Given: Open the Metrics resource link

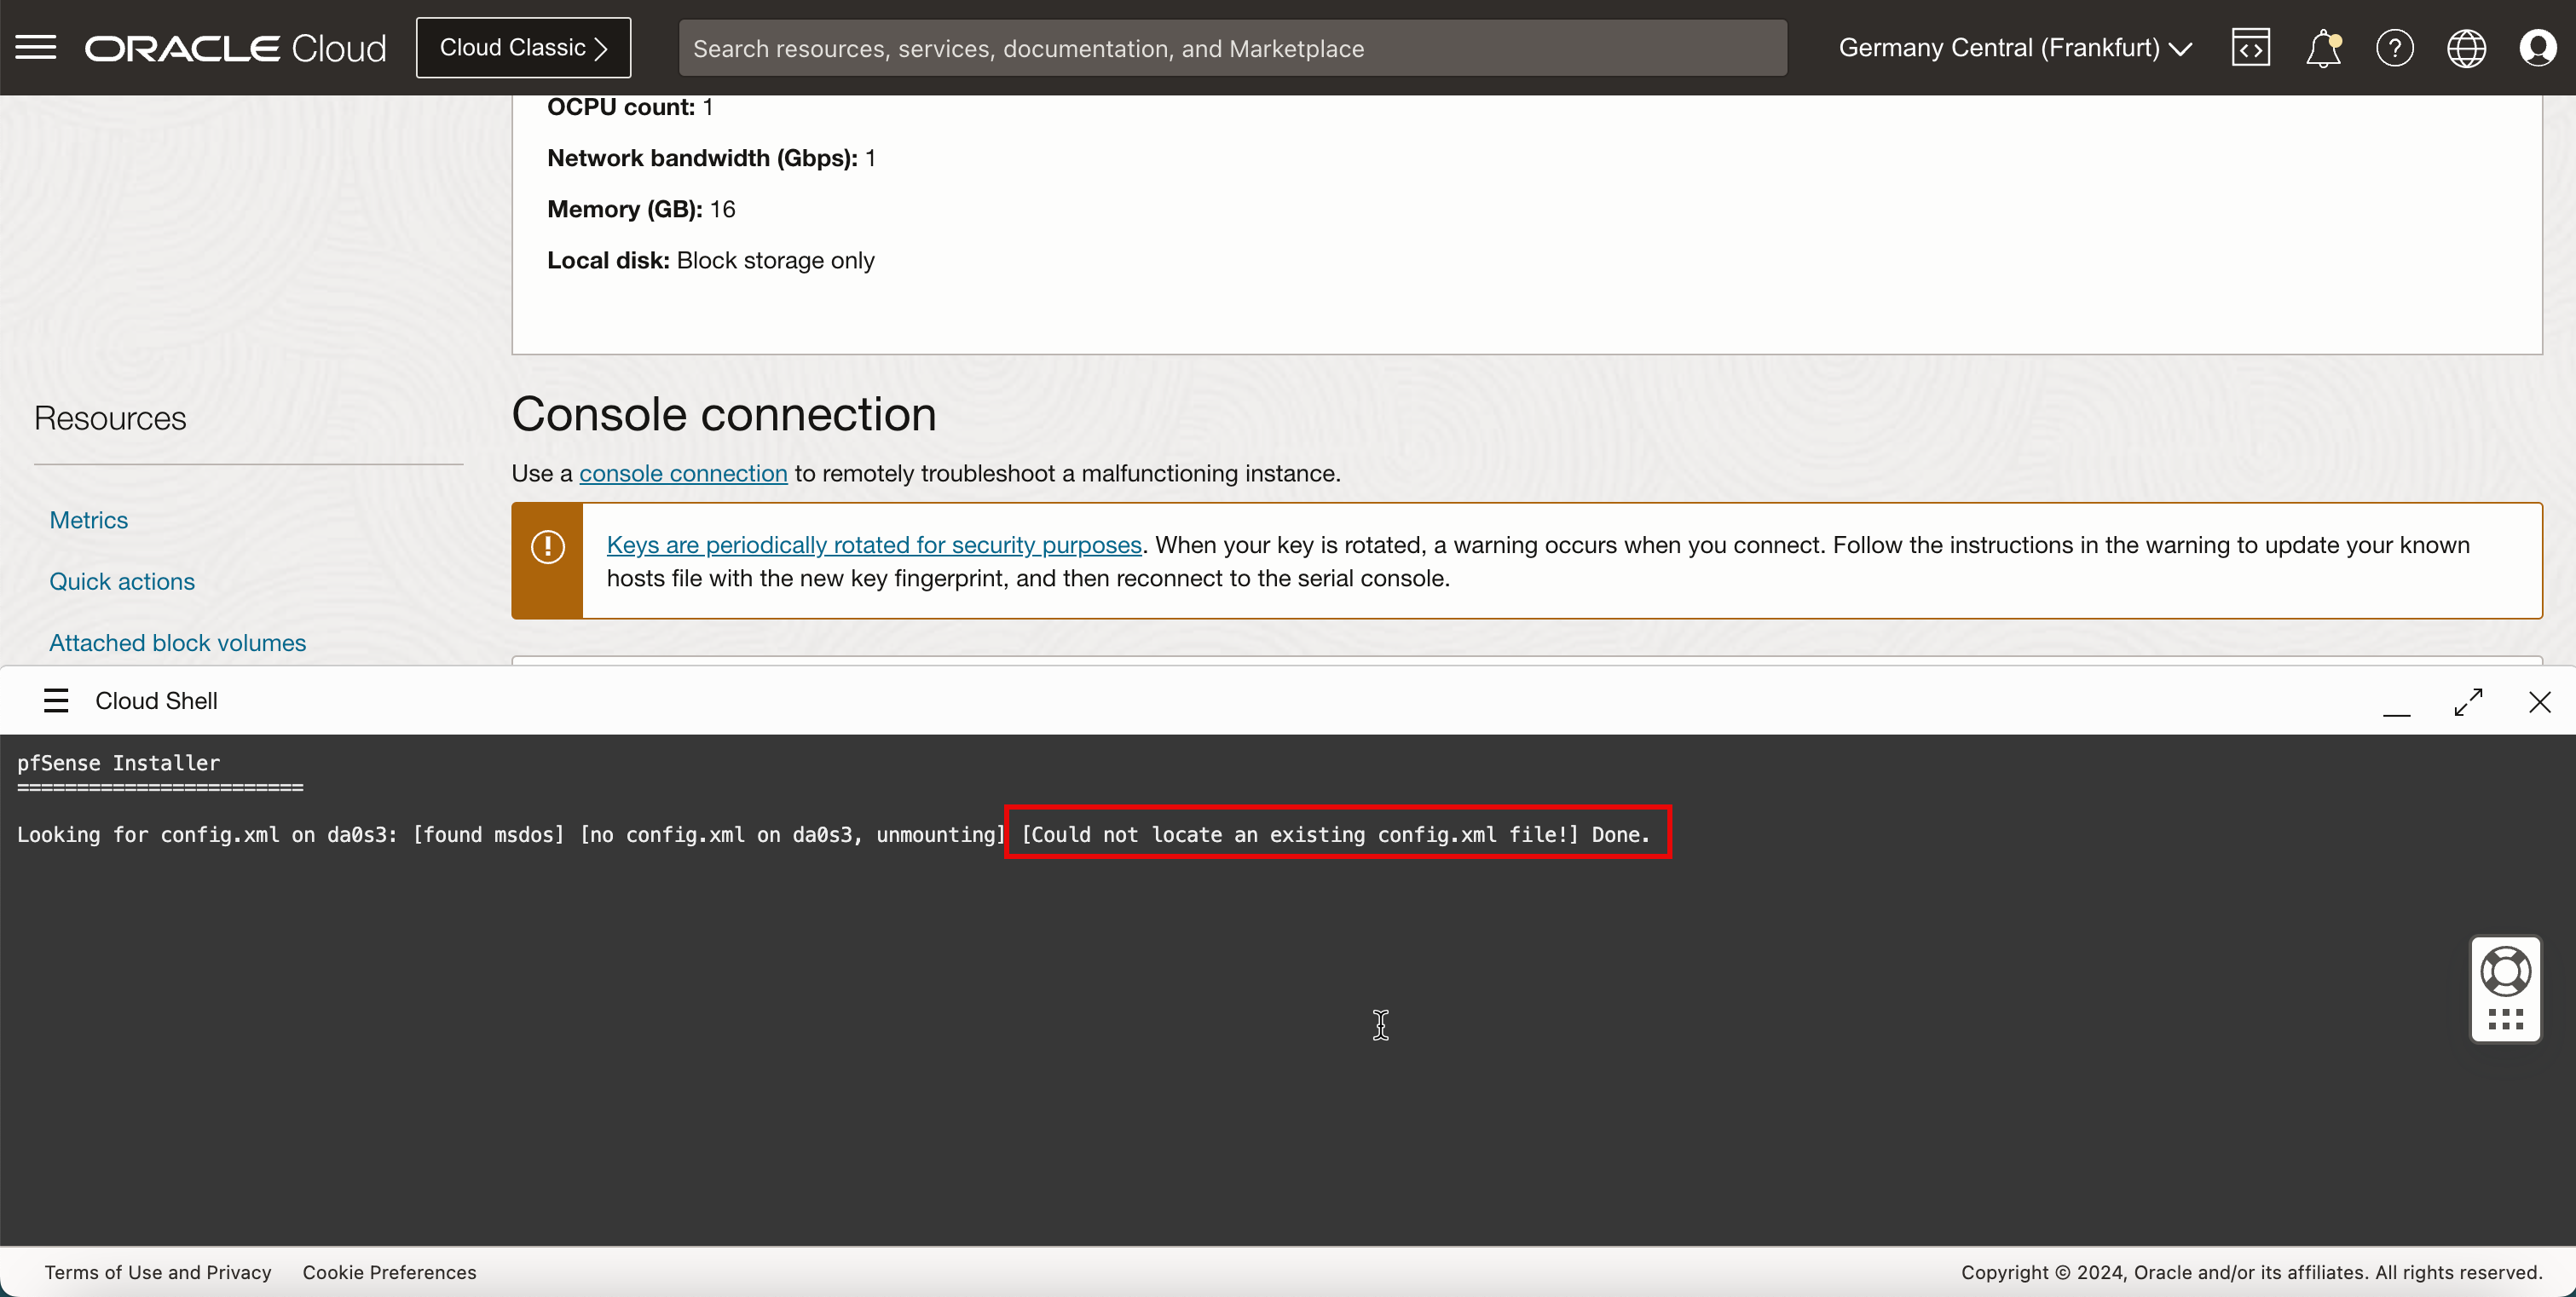Looking at the screenshot, I should 89,520.
